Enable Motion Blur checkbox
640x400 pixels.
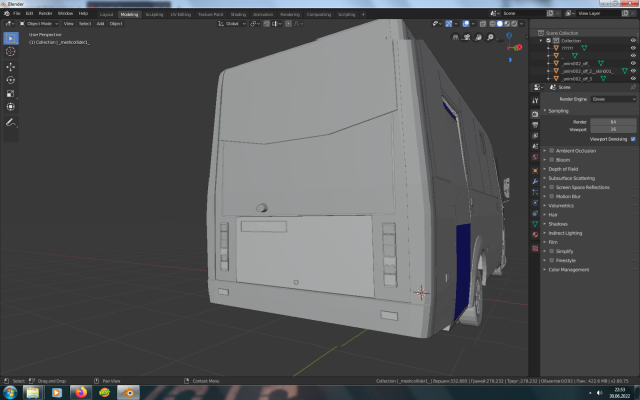551,196
